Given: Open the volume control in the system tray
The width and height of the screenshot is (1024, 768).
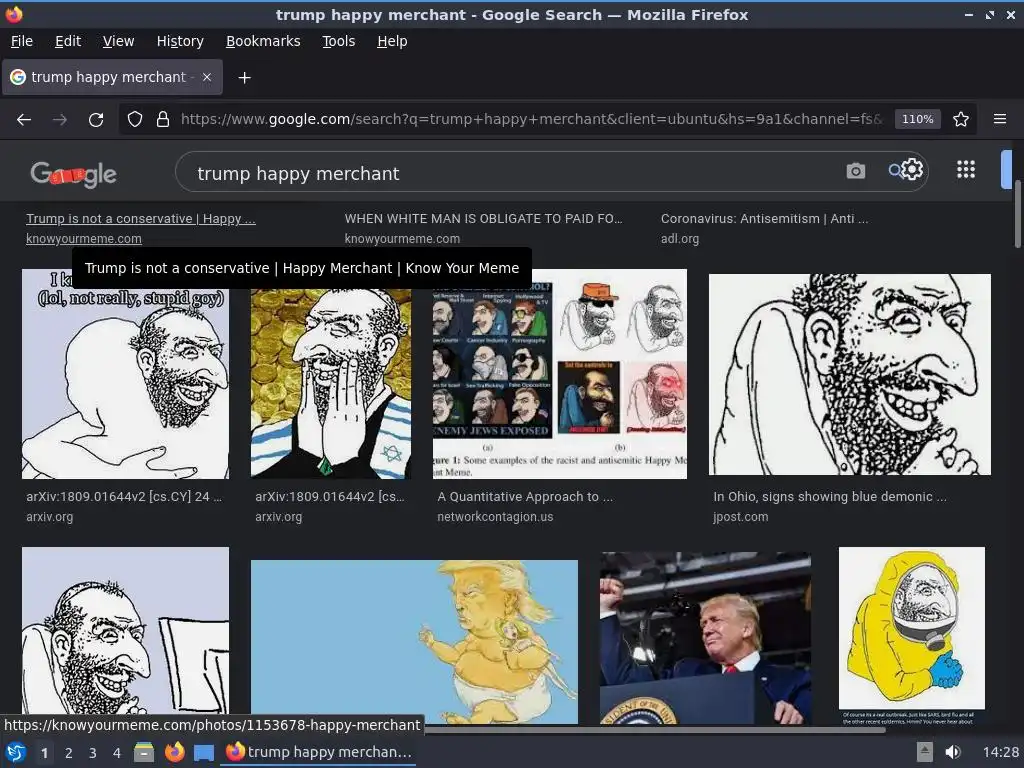Looking at the screenshot, I should (953, 752).
